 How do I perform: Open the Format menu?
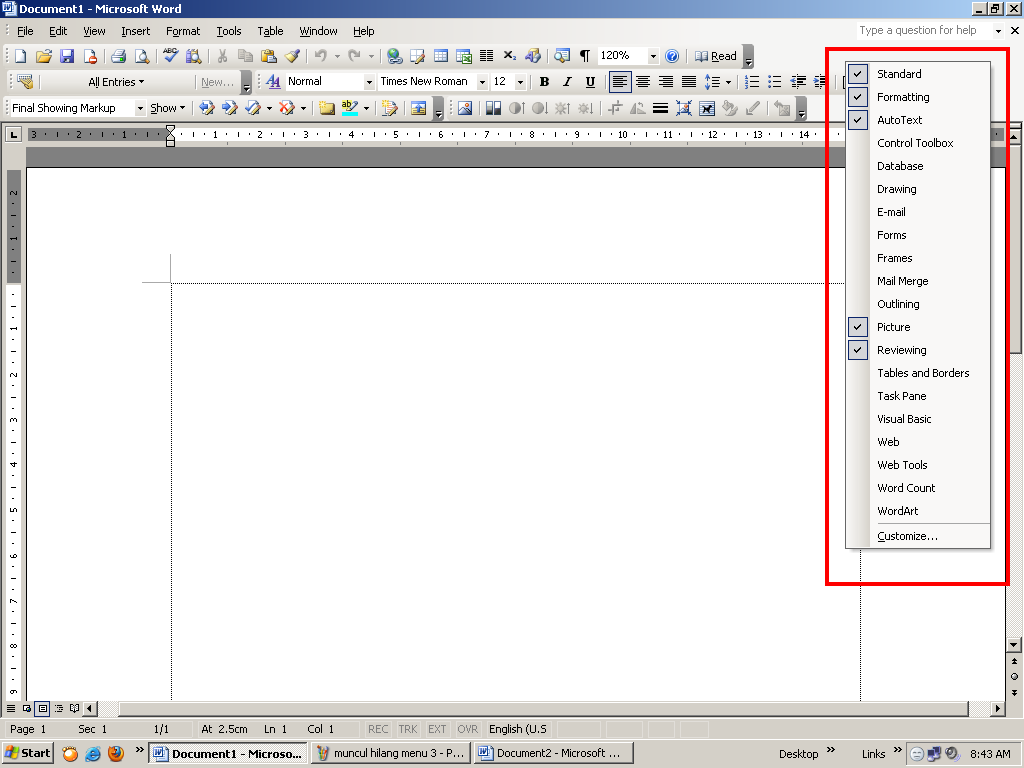coord(183,31)
